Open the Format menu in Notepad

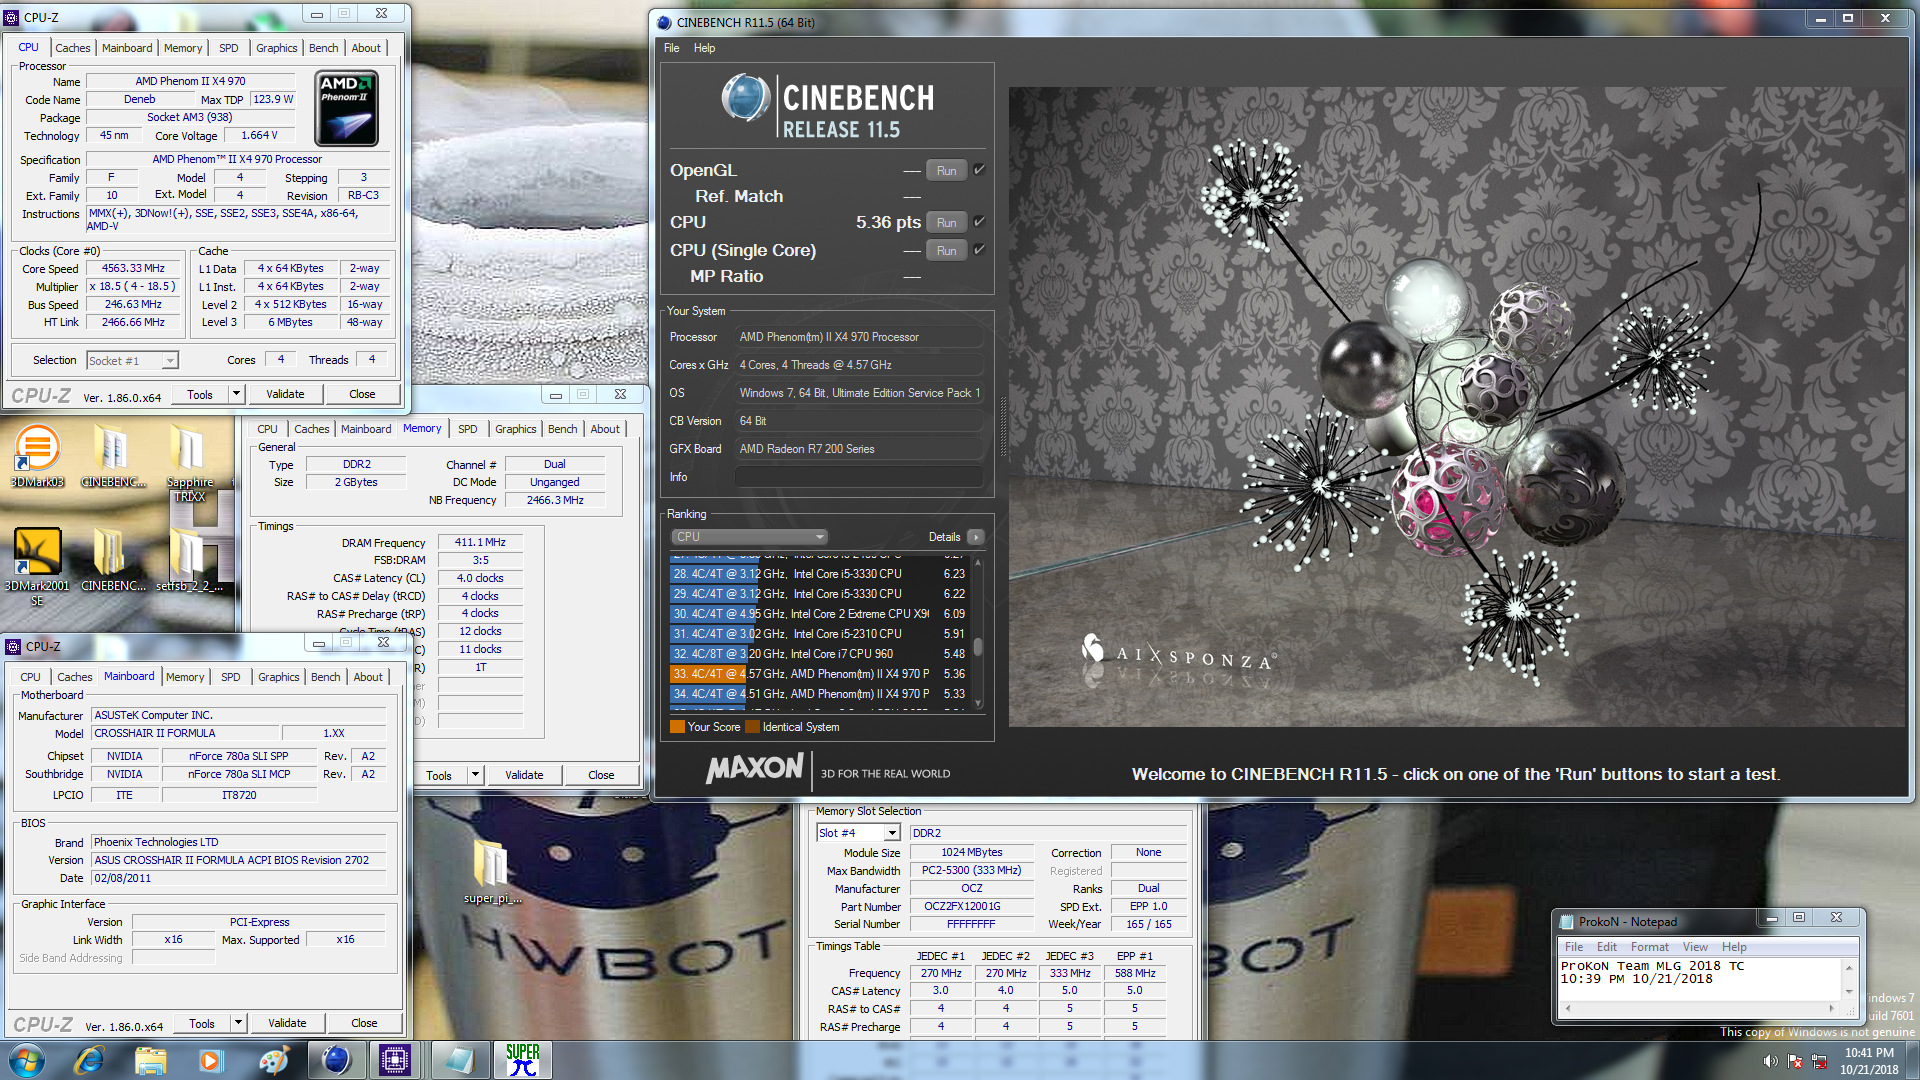(x=1649, y=947)
